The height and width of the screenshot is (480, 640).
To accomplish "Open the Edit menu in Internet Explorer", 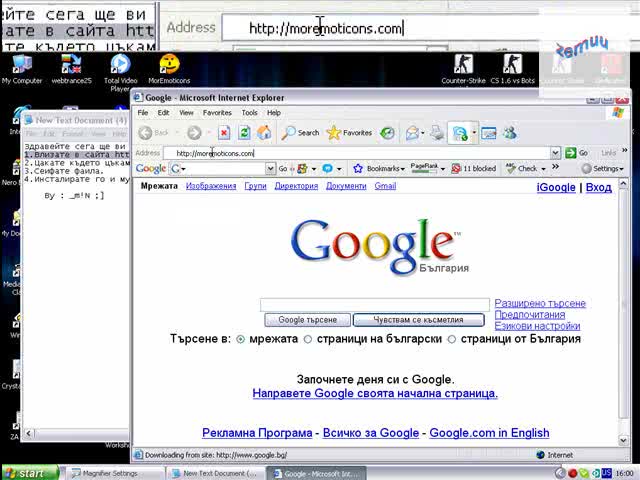I will click(163, 113).
